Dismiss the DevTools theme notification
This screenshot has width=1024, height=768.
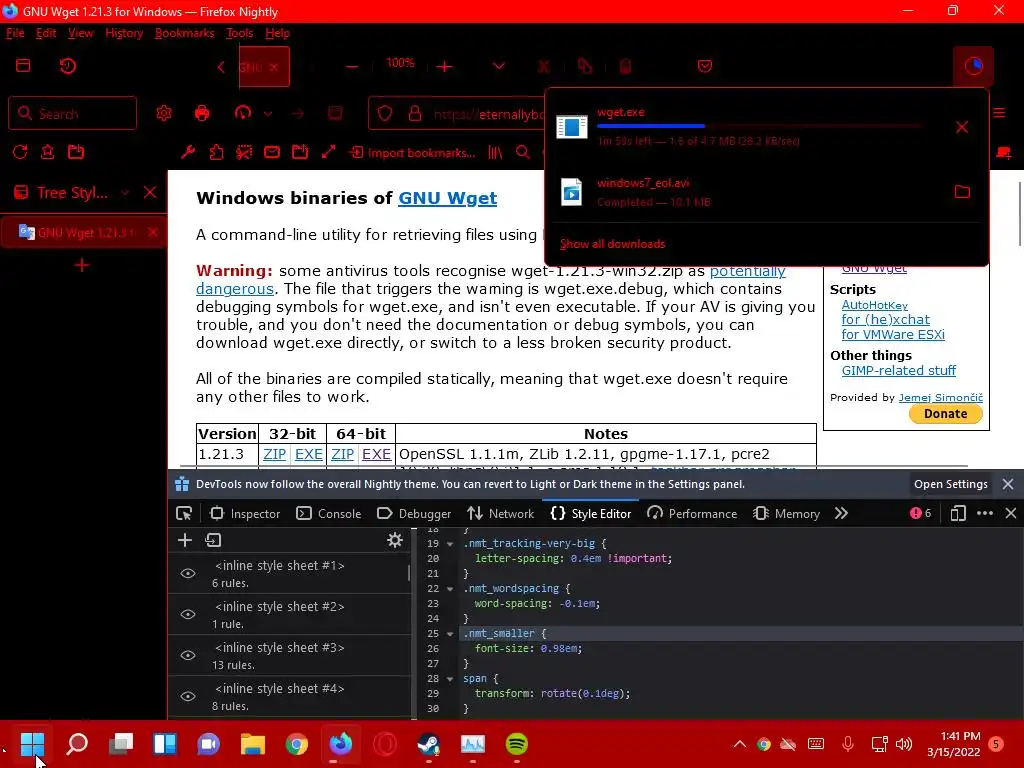1008,484
